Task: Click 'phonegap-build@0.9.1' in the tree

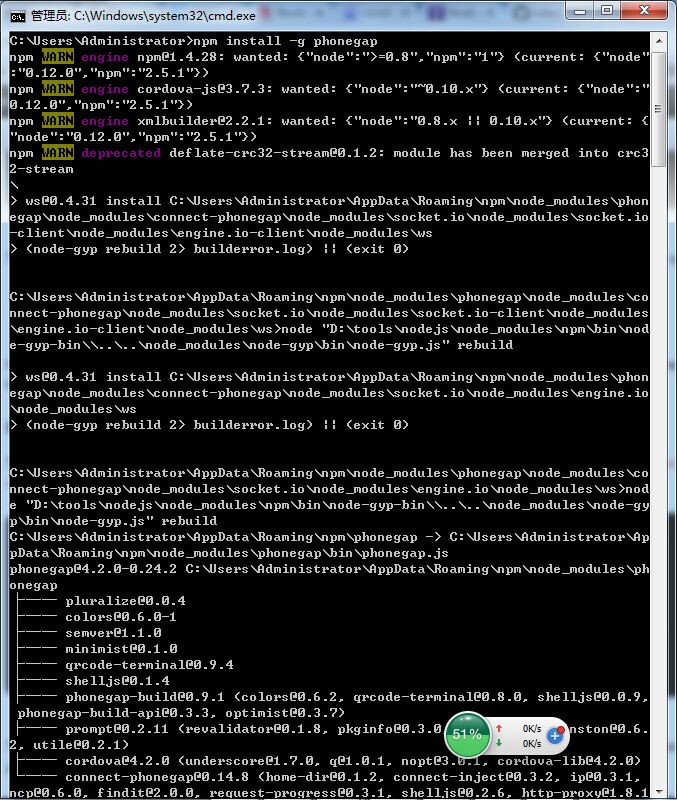Action: pyautogui.click(x=145, y=697)
